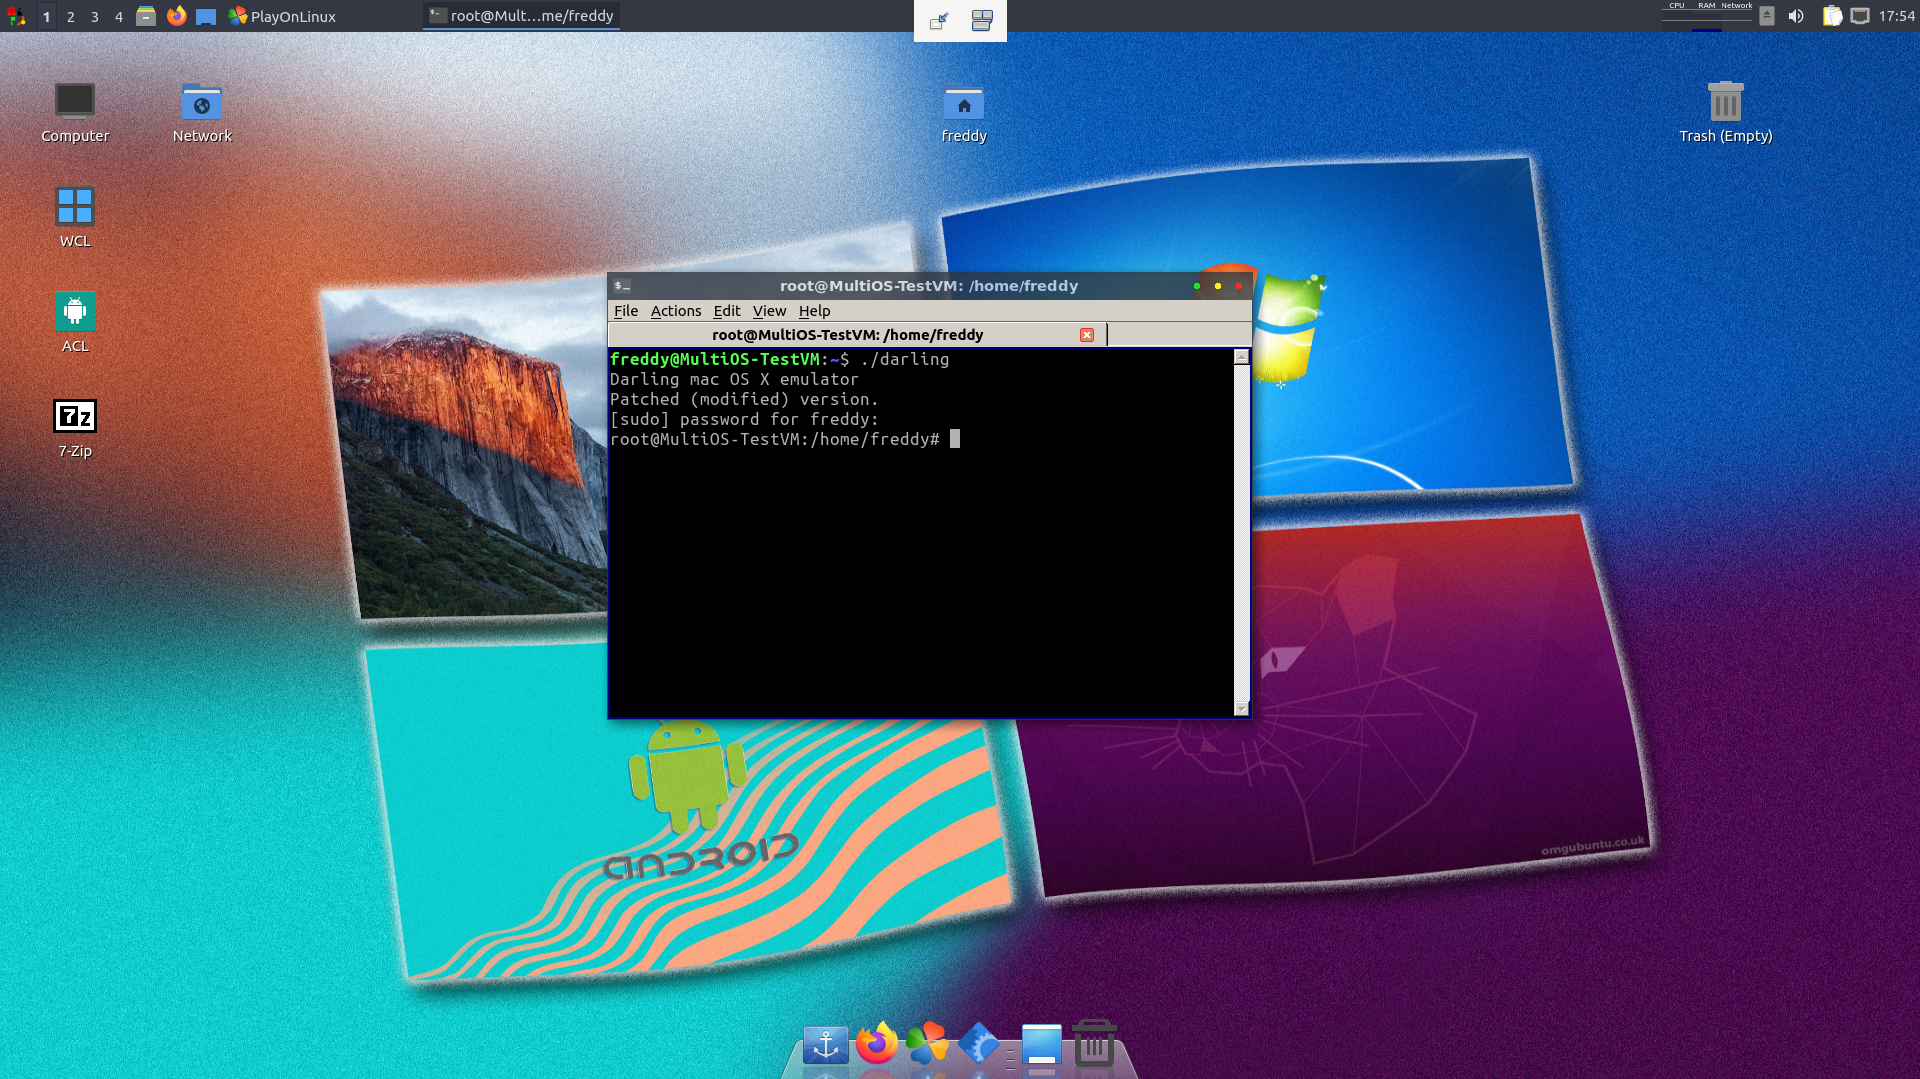Click the Firefox icon in the bottom dock
This screenshot has width=1920, height=1079.
[x=877, y=1044]
